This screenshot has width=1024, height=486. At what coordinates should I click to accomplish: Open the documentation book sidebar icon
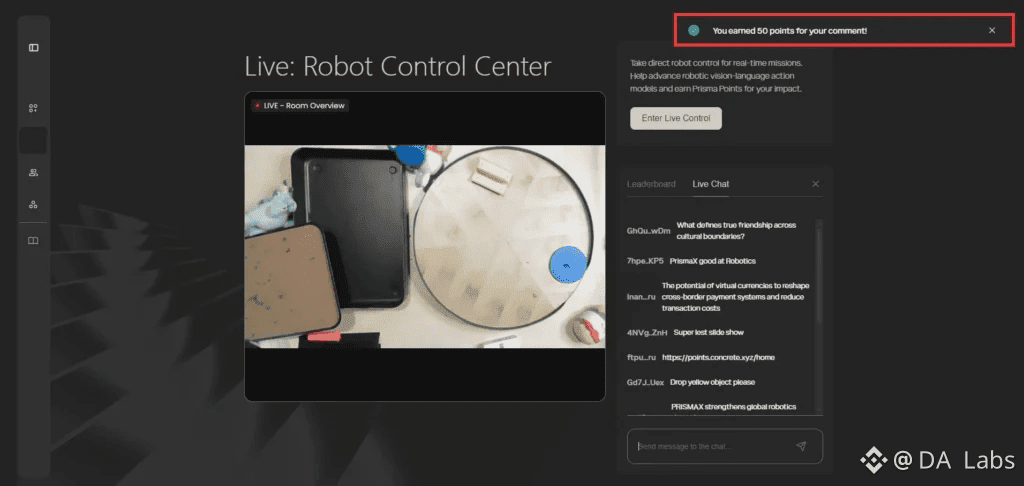coord(33,240)
